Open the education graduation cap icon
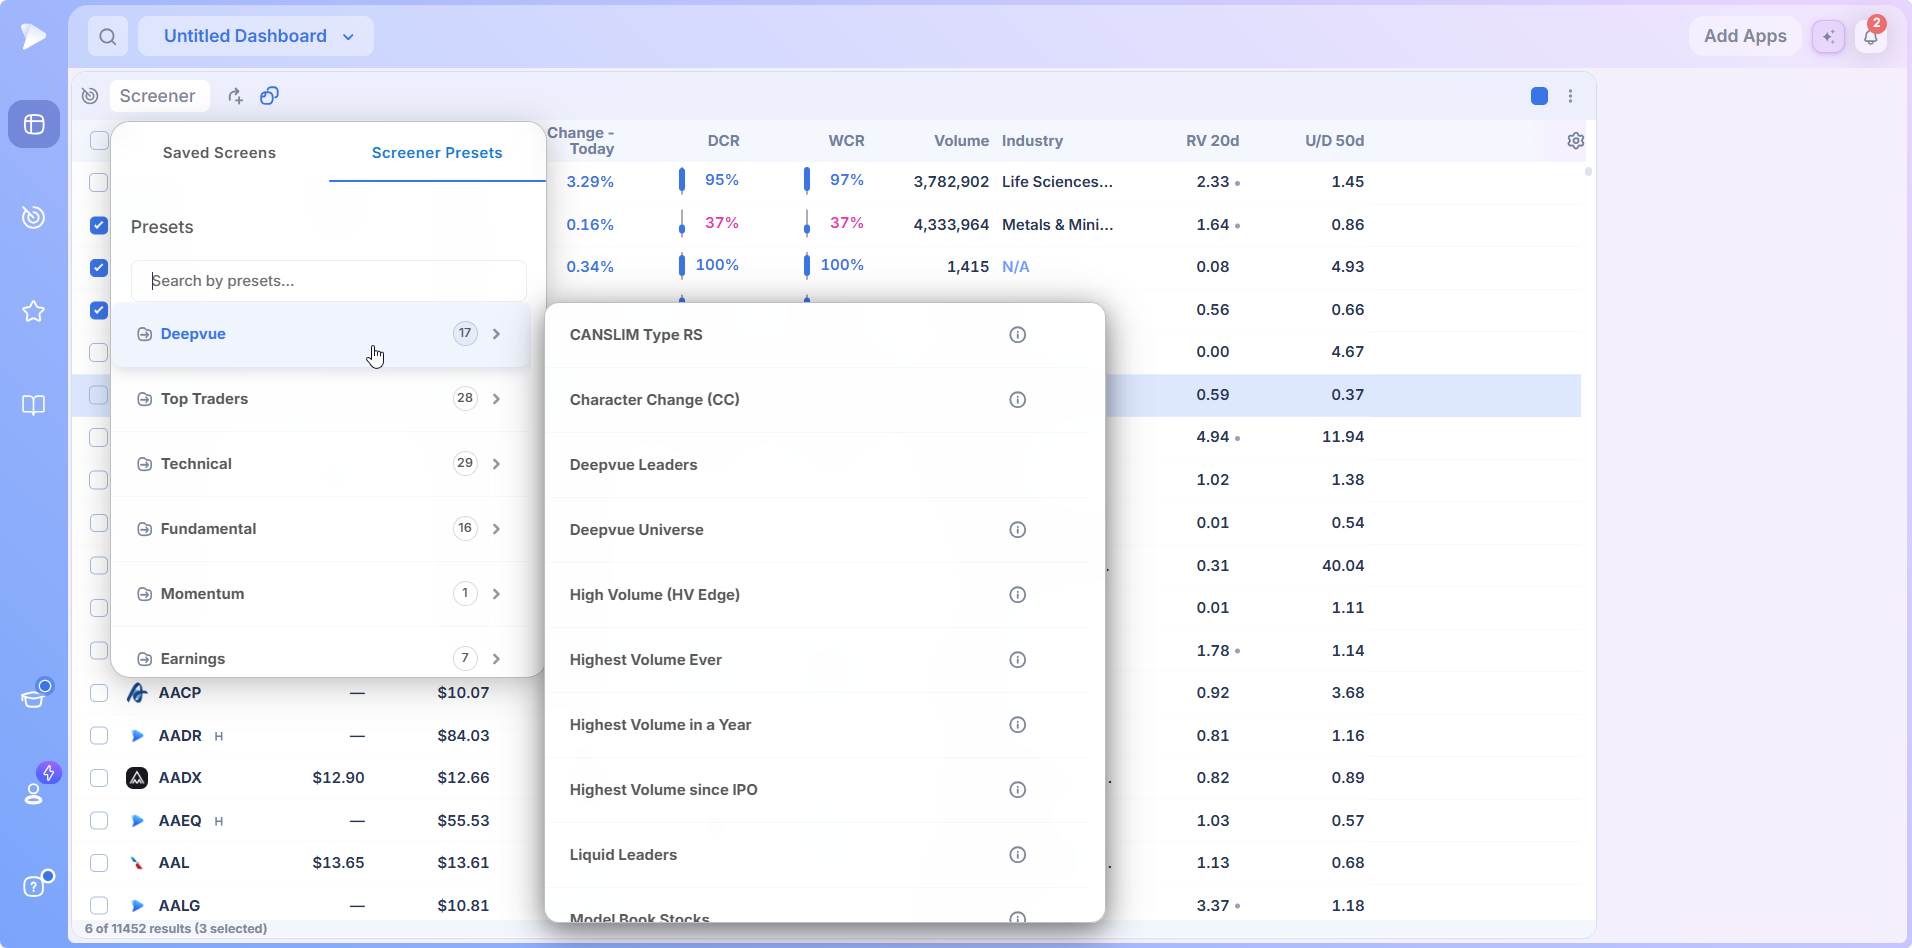 (34, 697)
